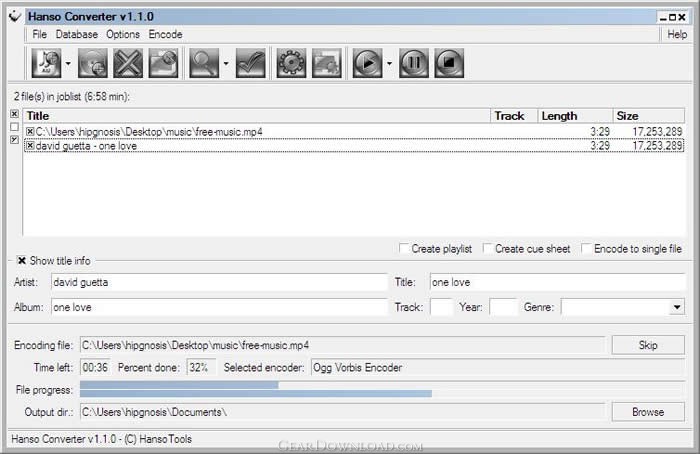Click the toggle selection joblist button
700x454 pixels.
(x=14, y=140)
